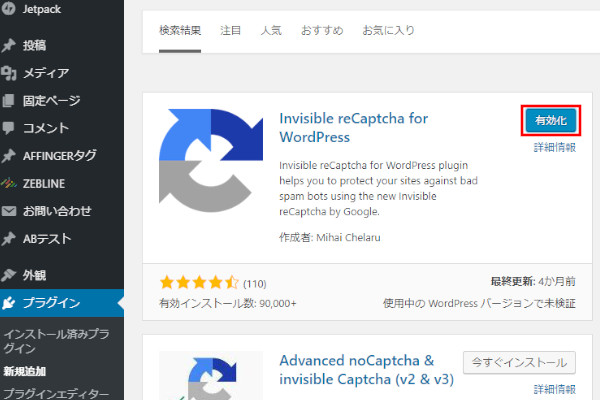This screenshot has height=400, width=600.
Task: Click 今すぐインストール for Advanced noCaptcha
Action: coord(519,362)
